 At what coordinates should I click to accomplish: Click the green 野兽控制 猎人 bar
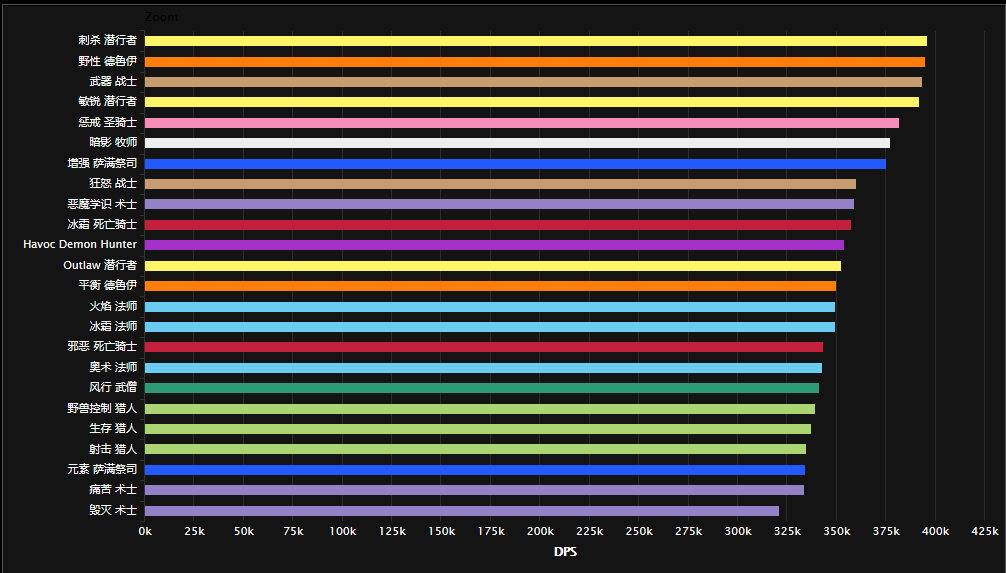tap(480, 409)
